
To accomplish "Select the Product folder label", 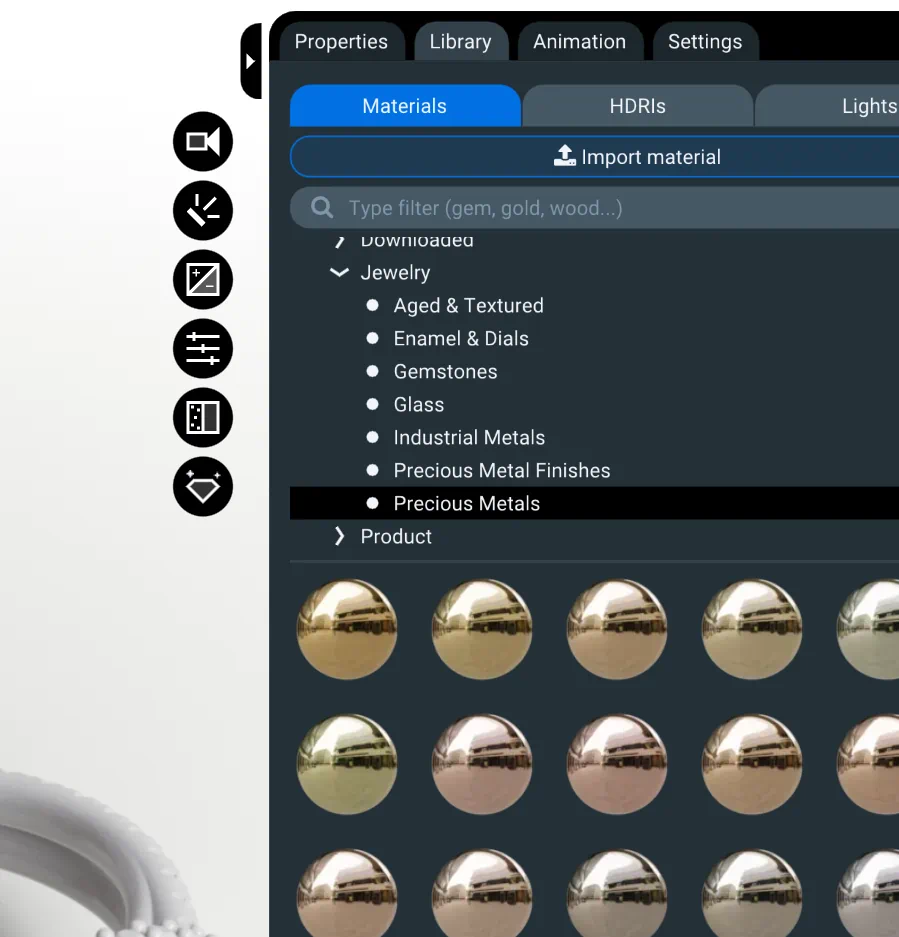I will coord(396,537).
